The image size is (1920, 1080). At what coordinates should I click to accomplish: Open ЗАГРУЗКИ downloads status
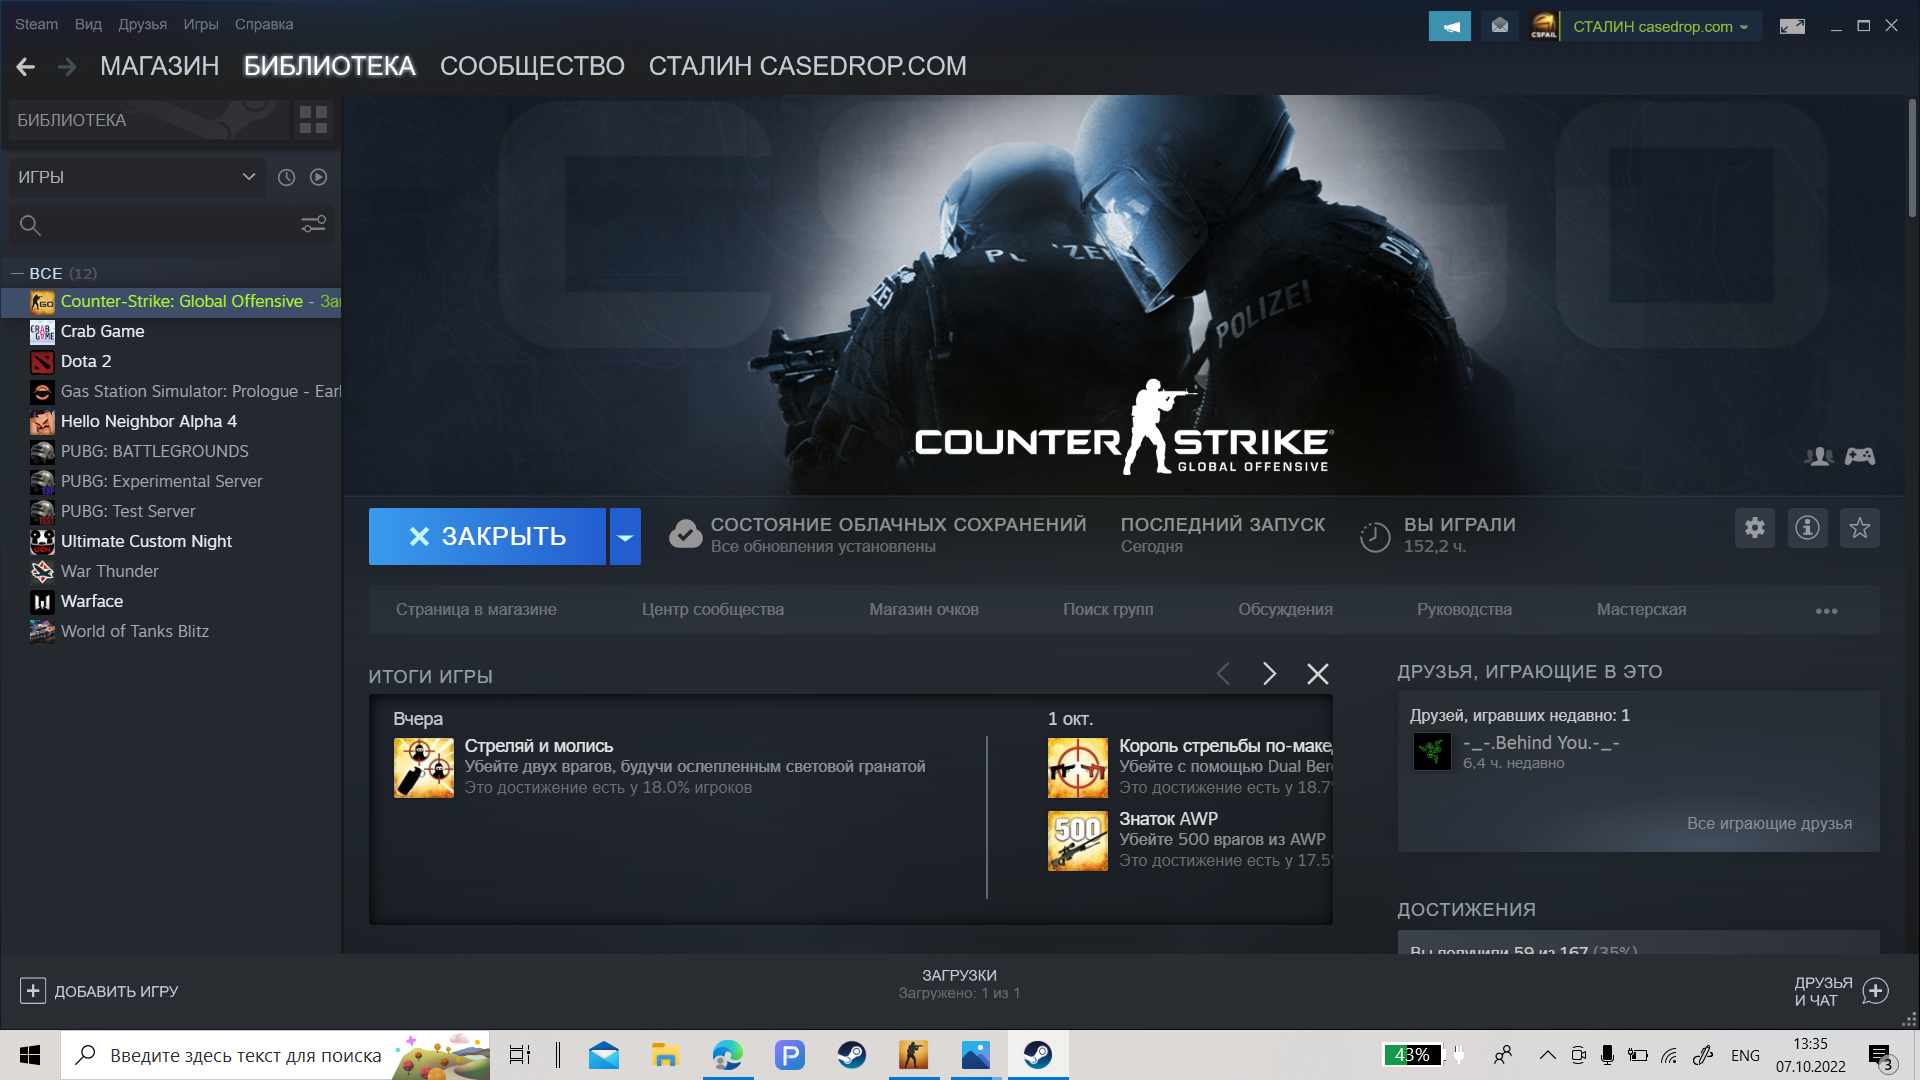click(x=959, y=984)
